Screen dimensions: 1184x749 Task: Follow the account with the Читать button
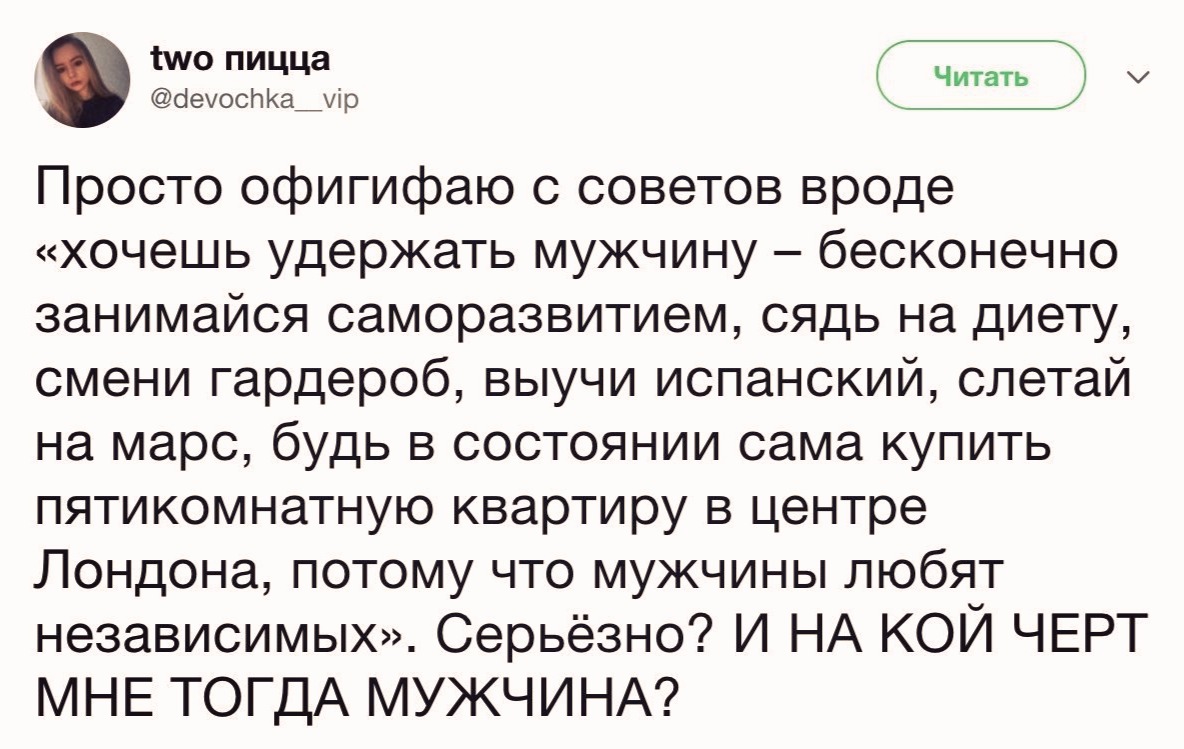tap(980, 76)
